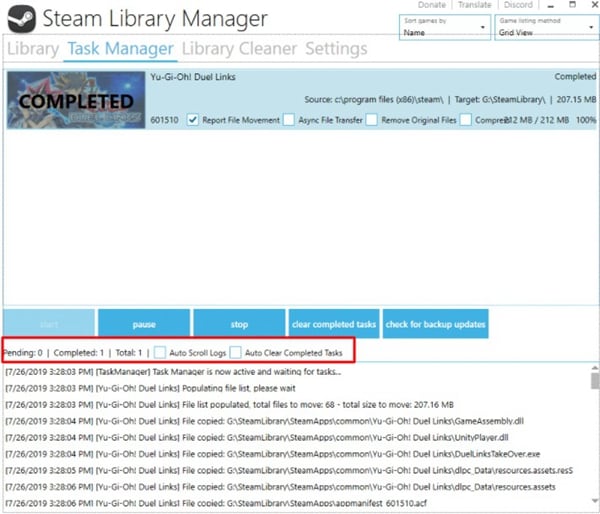Click the Steam logo icon
The height and width of the screenshot is (514, 600).
pos(22,19)
